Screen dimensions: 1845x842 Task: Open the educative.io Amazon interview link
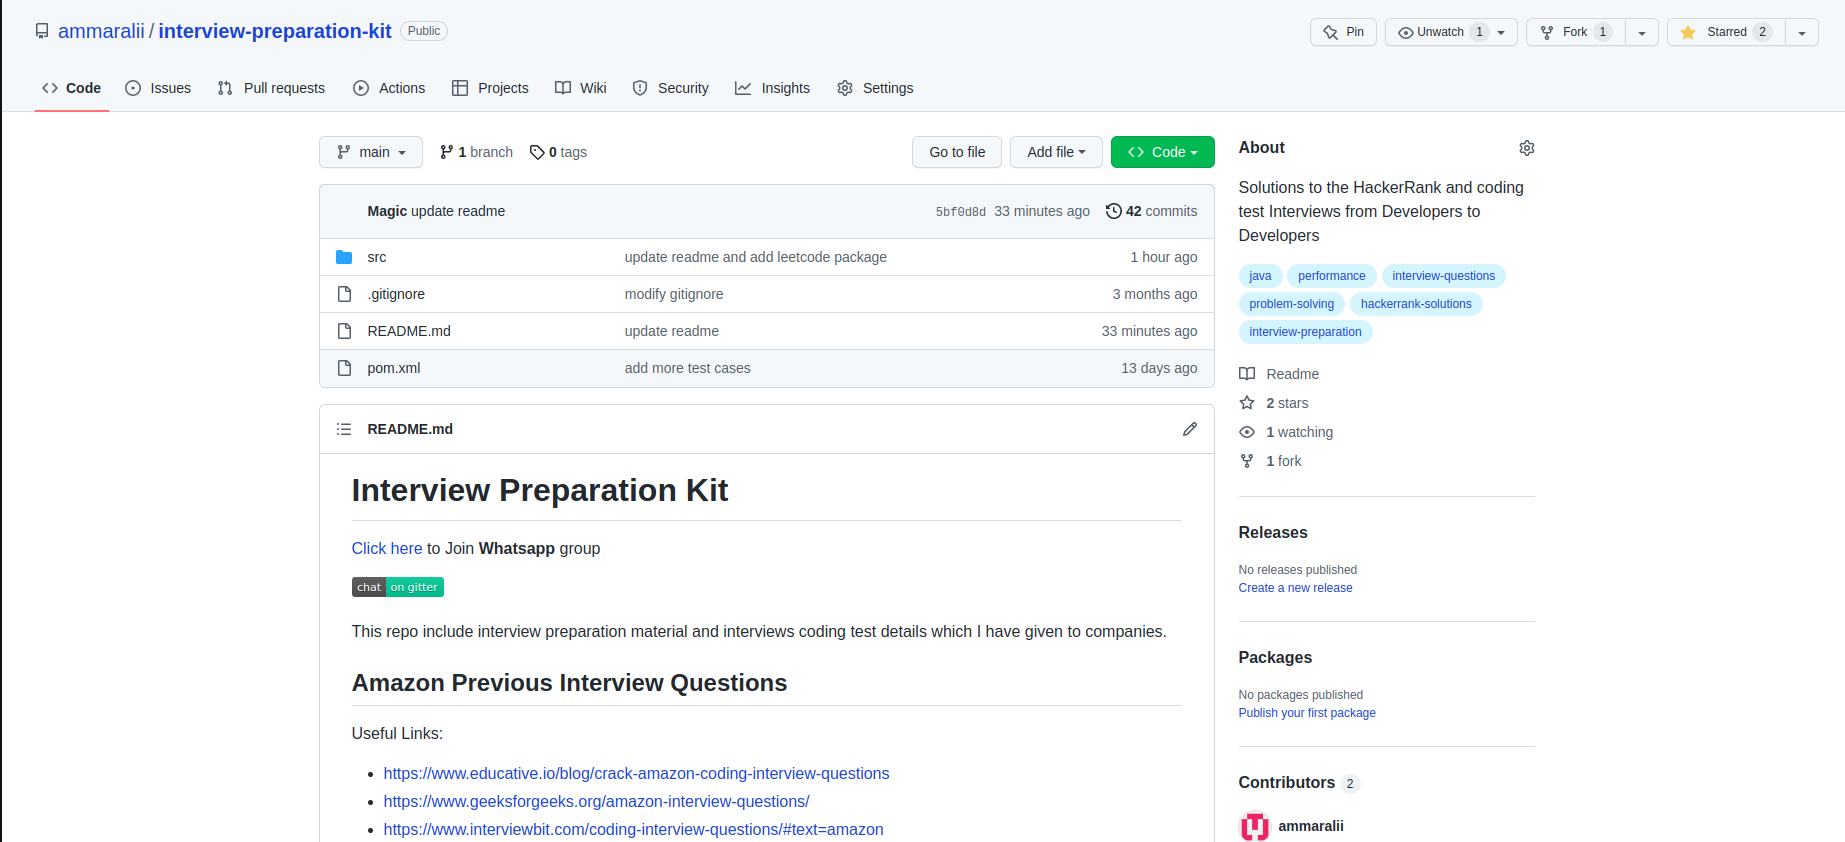coord(636,773)
